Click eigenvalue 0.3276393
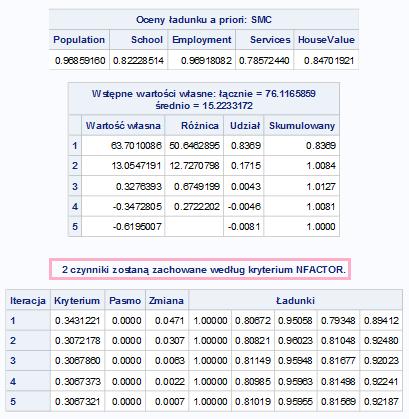 pos(139,186)
